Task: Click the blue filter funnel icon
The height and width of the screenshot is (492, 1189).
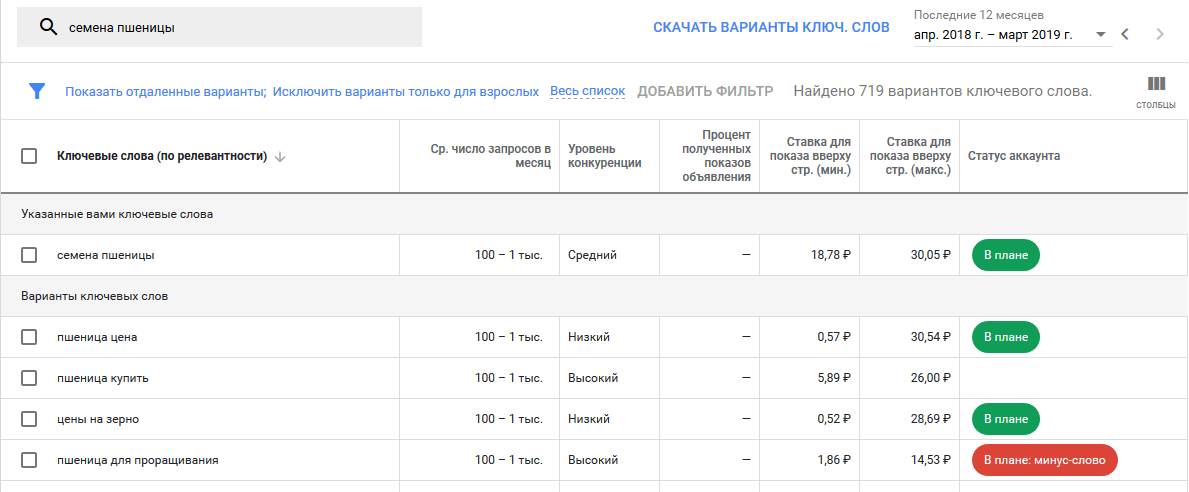Action: [37, 91]
